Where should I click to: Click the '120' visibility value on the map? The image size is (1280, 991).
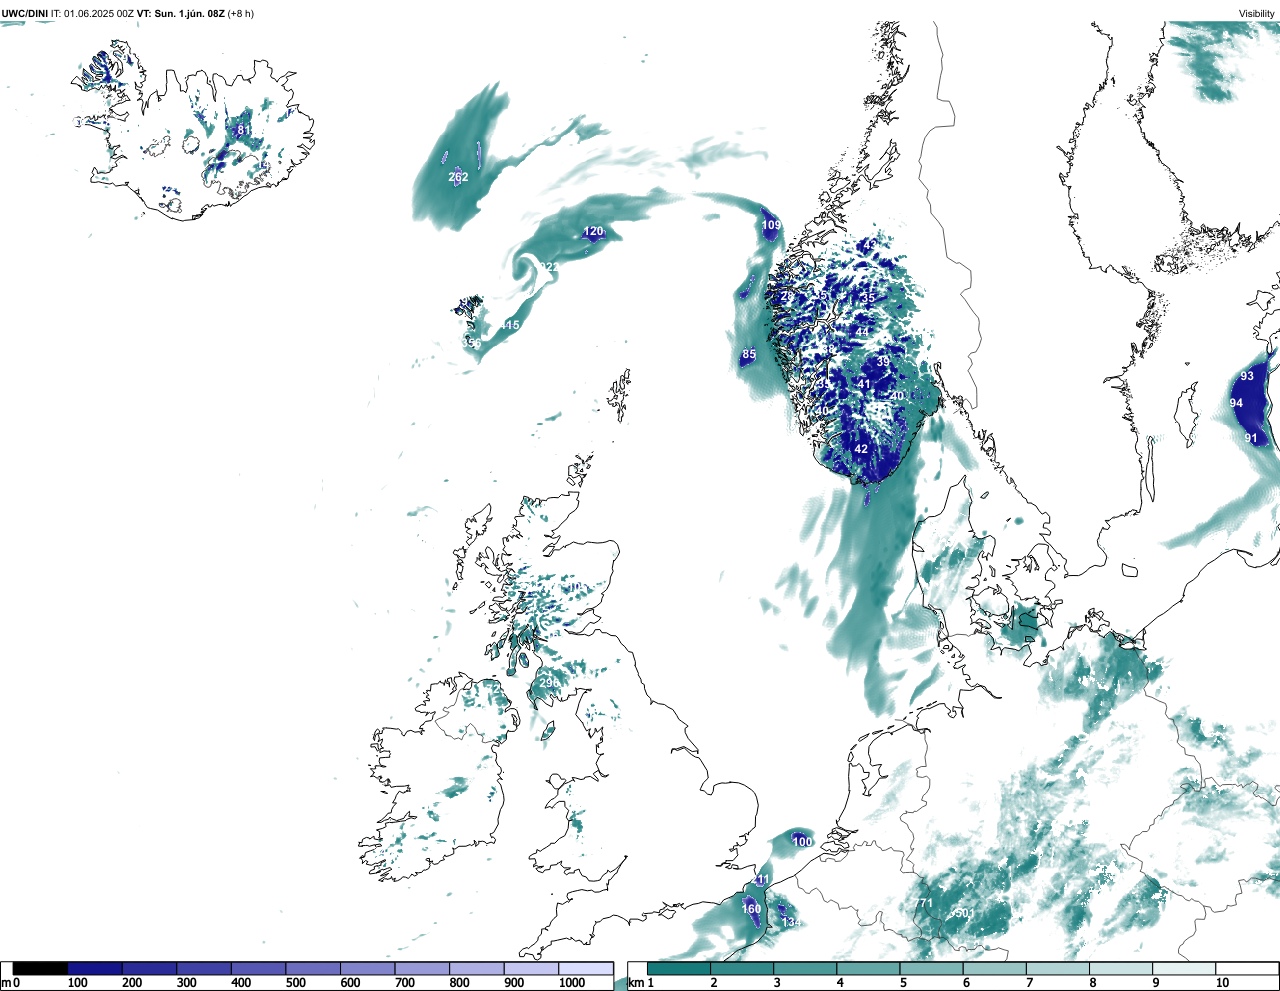click(593, 231)
